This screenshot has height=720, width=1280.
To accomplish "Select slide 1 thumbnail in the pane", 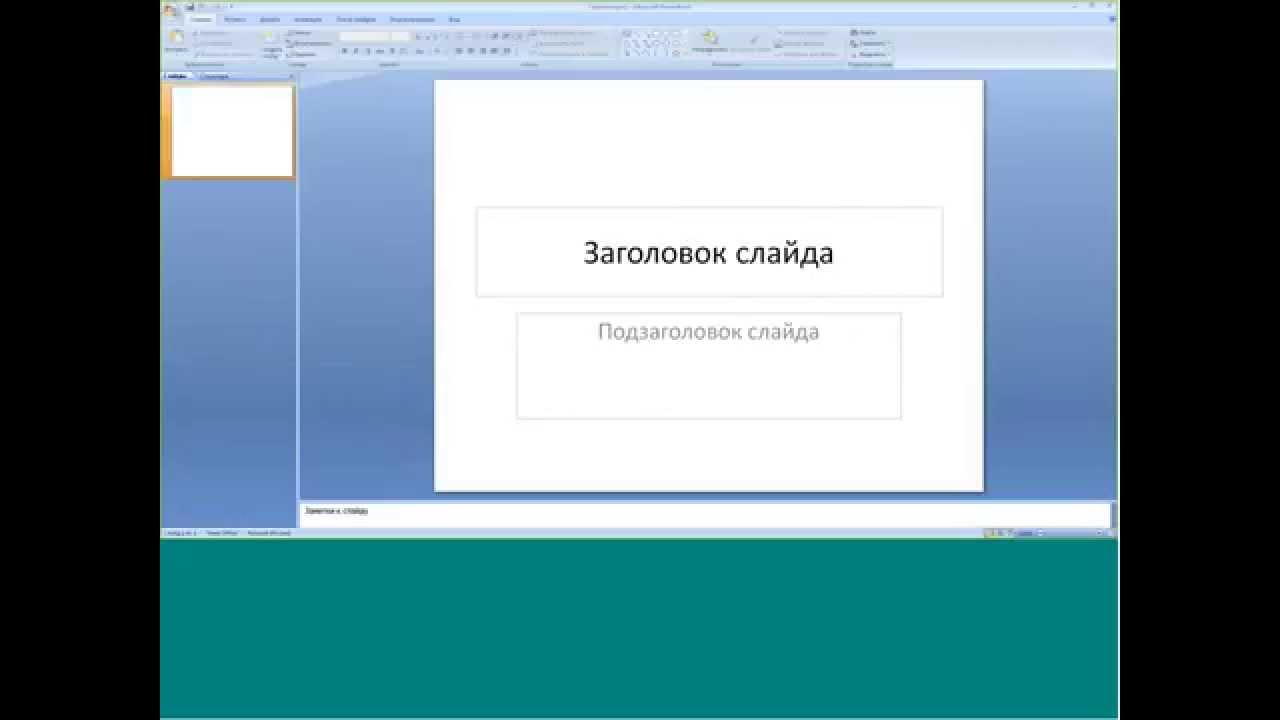I will [x=232, y=131].
